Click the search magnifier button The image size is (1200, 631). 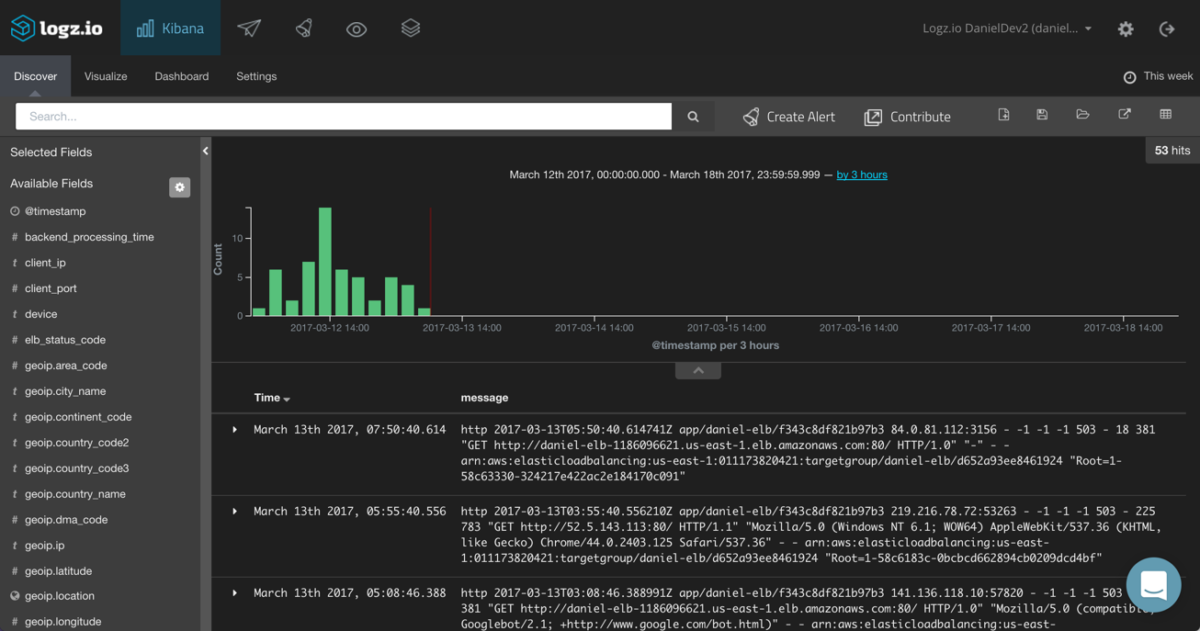pyautogui.click(x=693, y=117)
